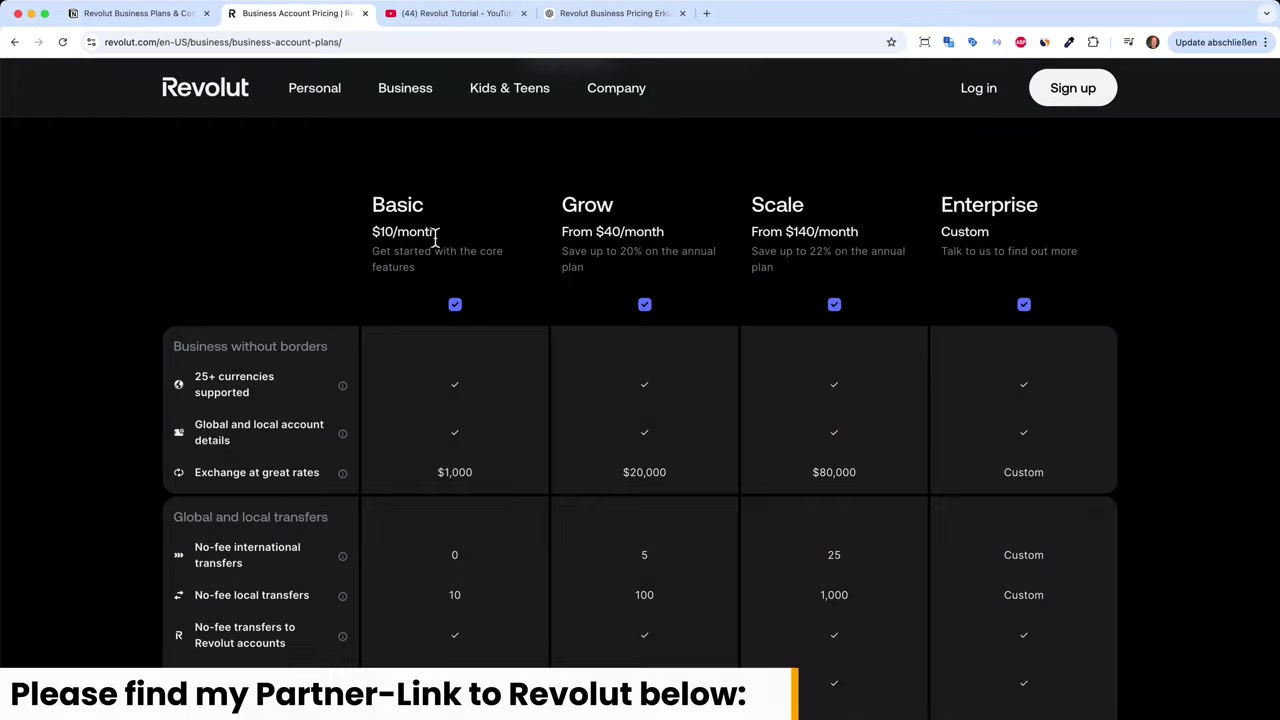
Task: Show info for 25+ currencies supported
Action: point(342,385)
